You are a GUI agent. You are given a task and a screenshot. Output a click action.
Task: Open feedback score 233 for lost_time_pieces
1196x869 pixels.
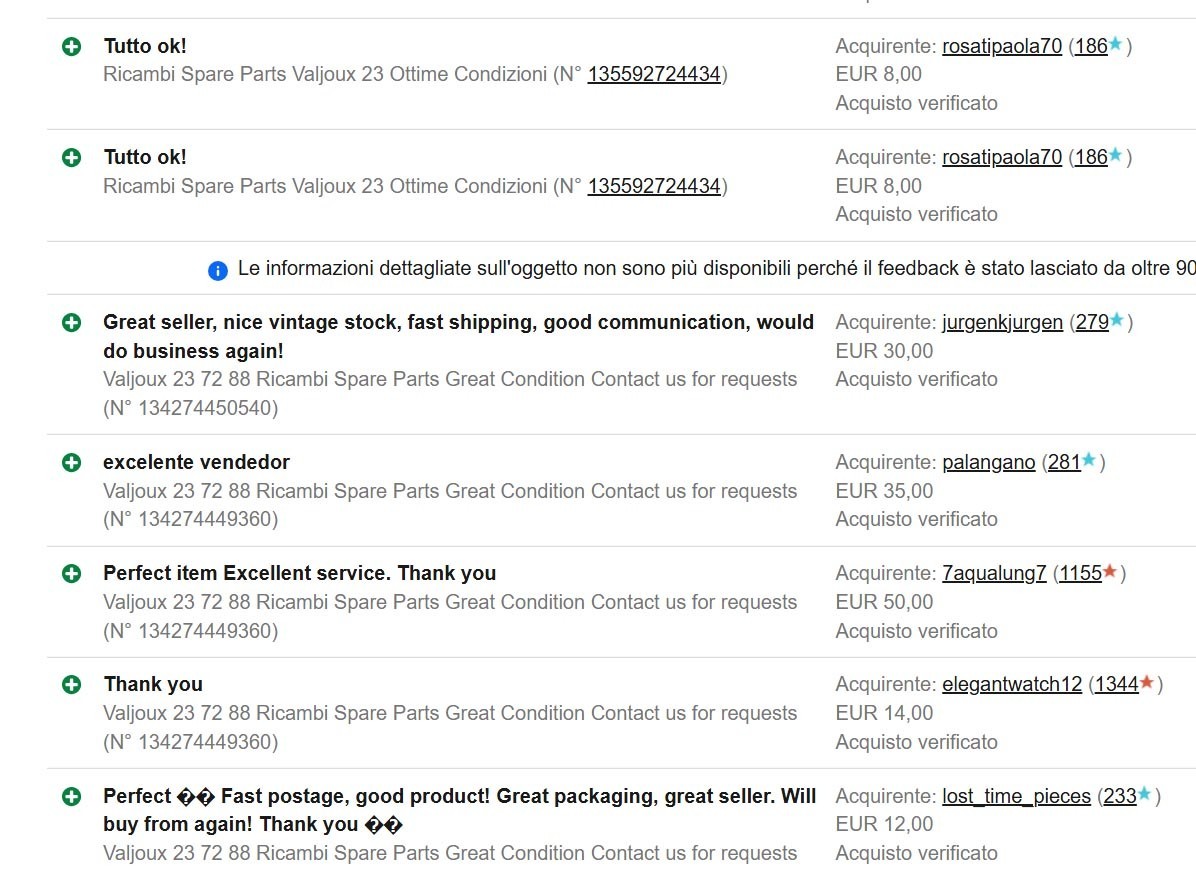click(x=1120, y=797)
